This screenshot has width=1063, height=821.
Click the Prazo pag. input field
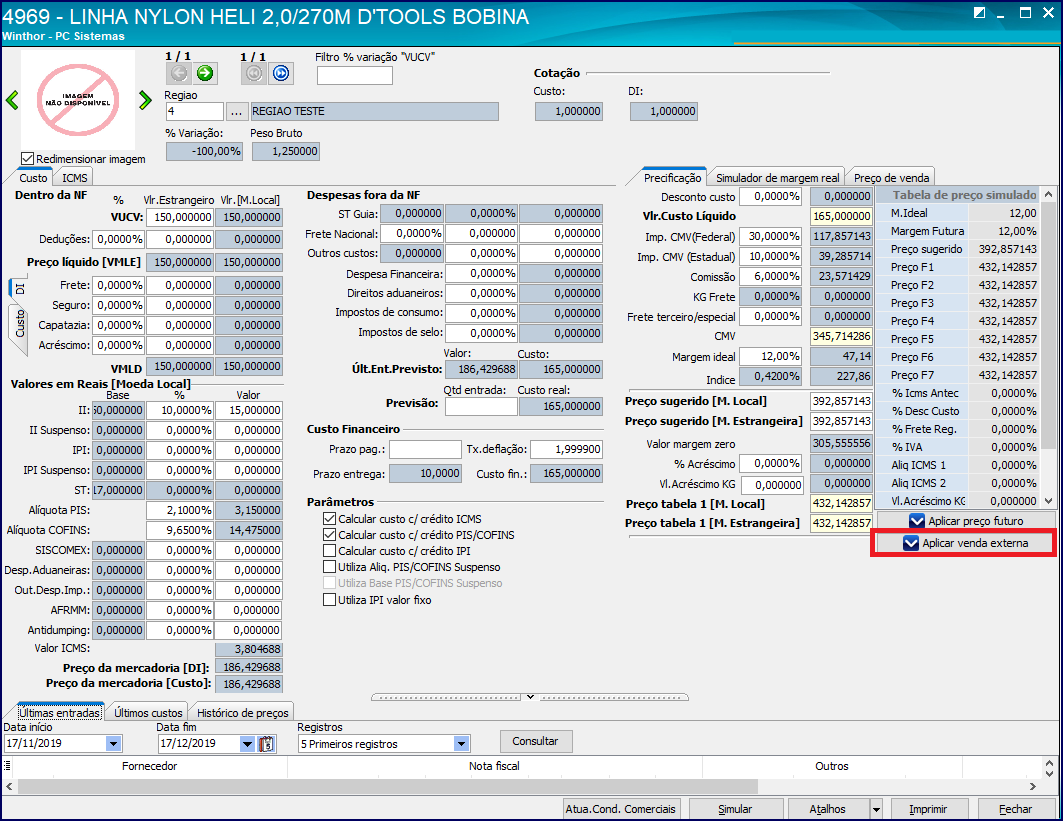point(425,449)
